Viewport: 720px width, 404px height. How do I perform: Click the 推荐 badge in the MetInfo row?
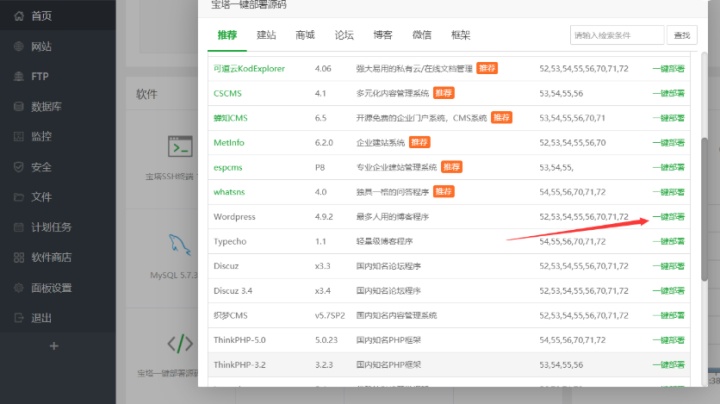coord(419,142)
